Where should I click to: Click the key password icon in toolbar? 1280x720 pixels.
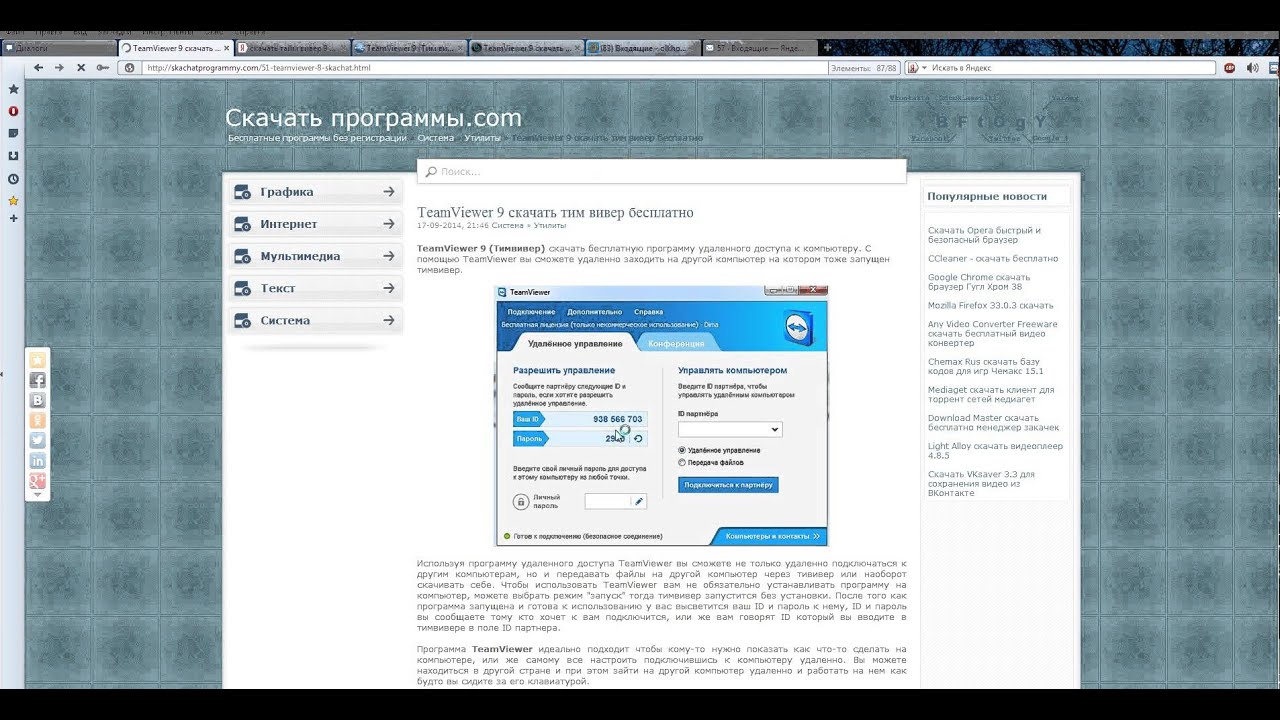[x=102, y=68]
